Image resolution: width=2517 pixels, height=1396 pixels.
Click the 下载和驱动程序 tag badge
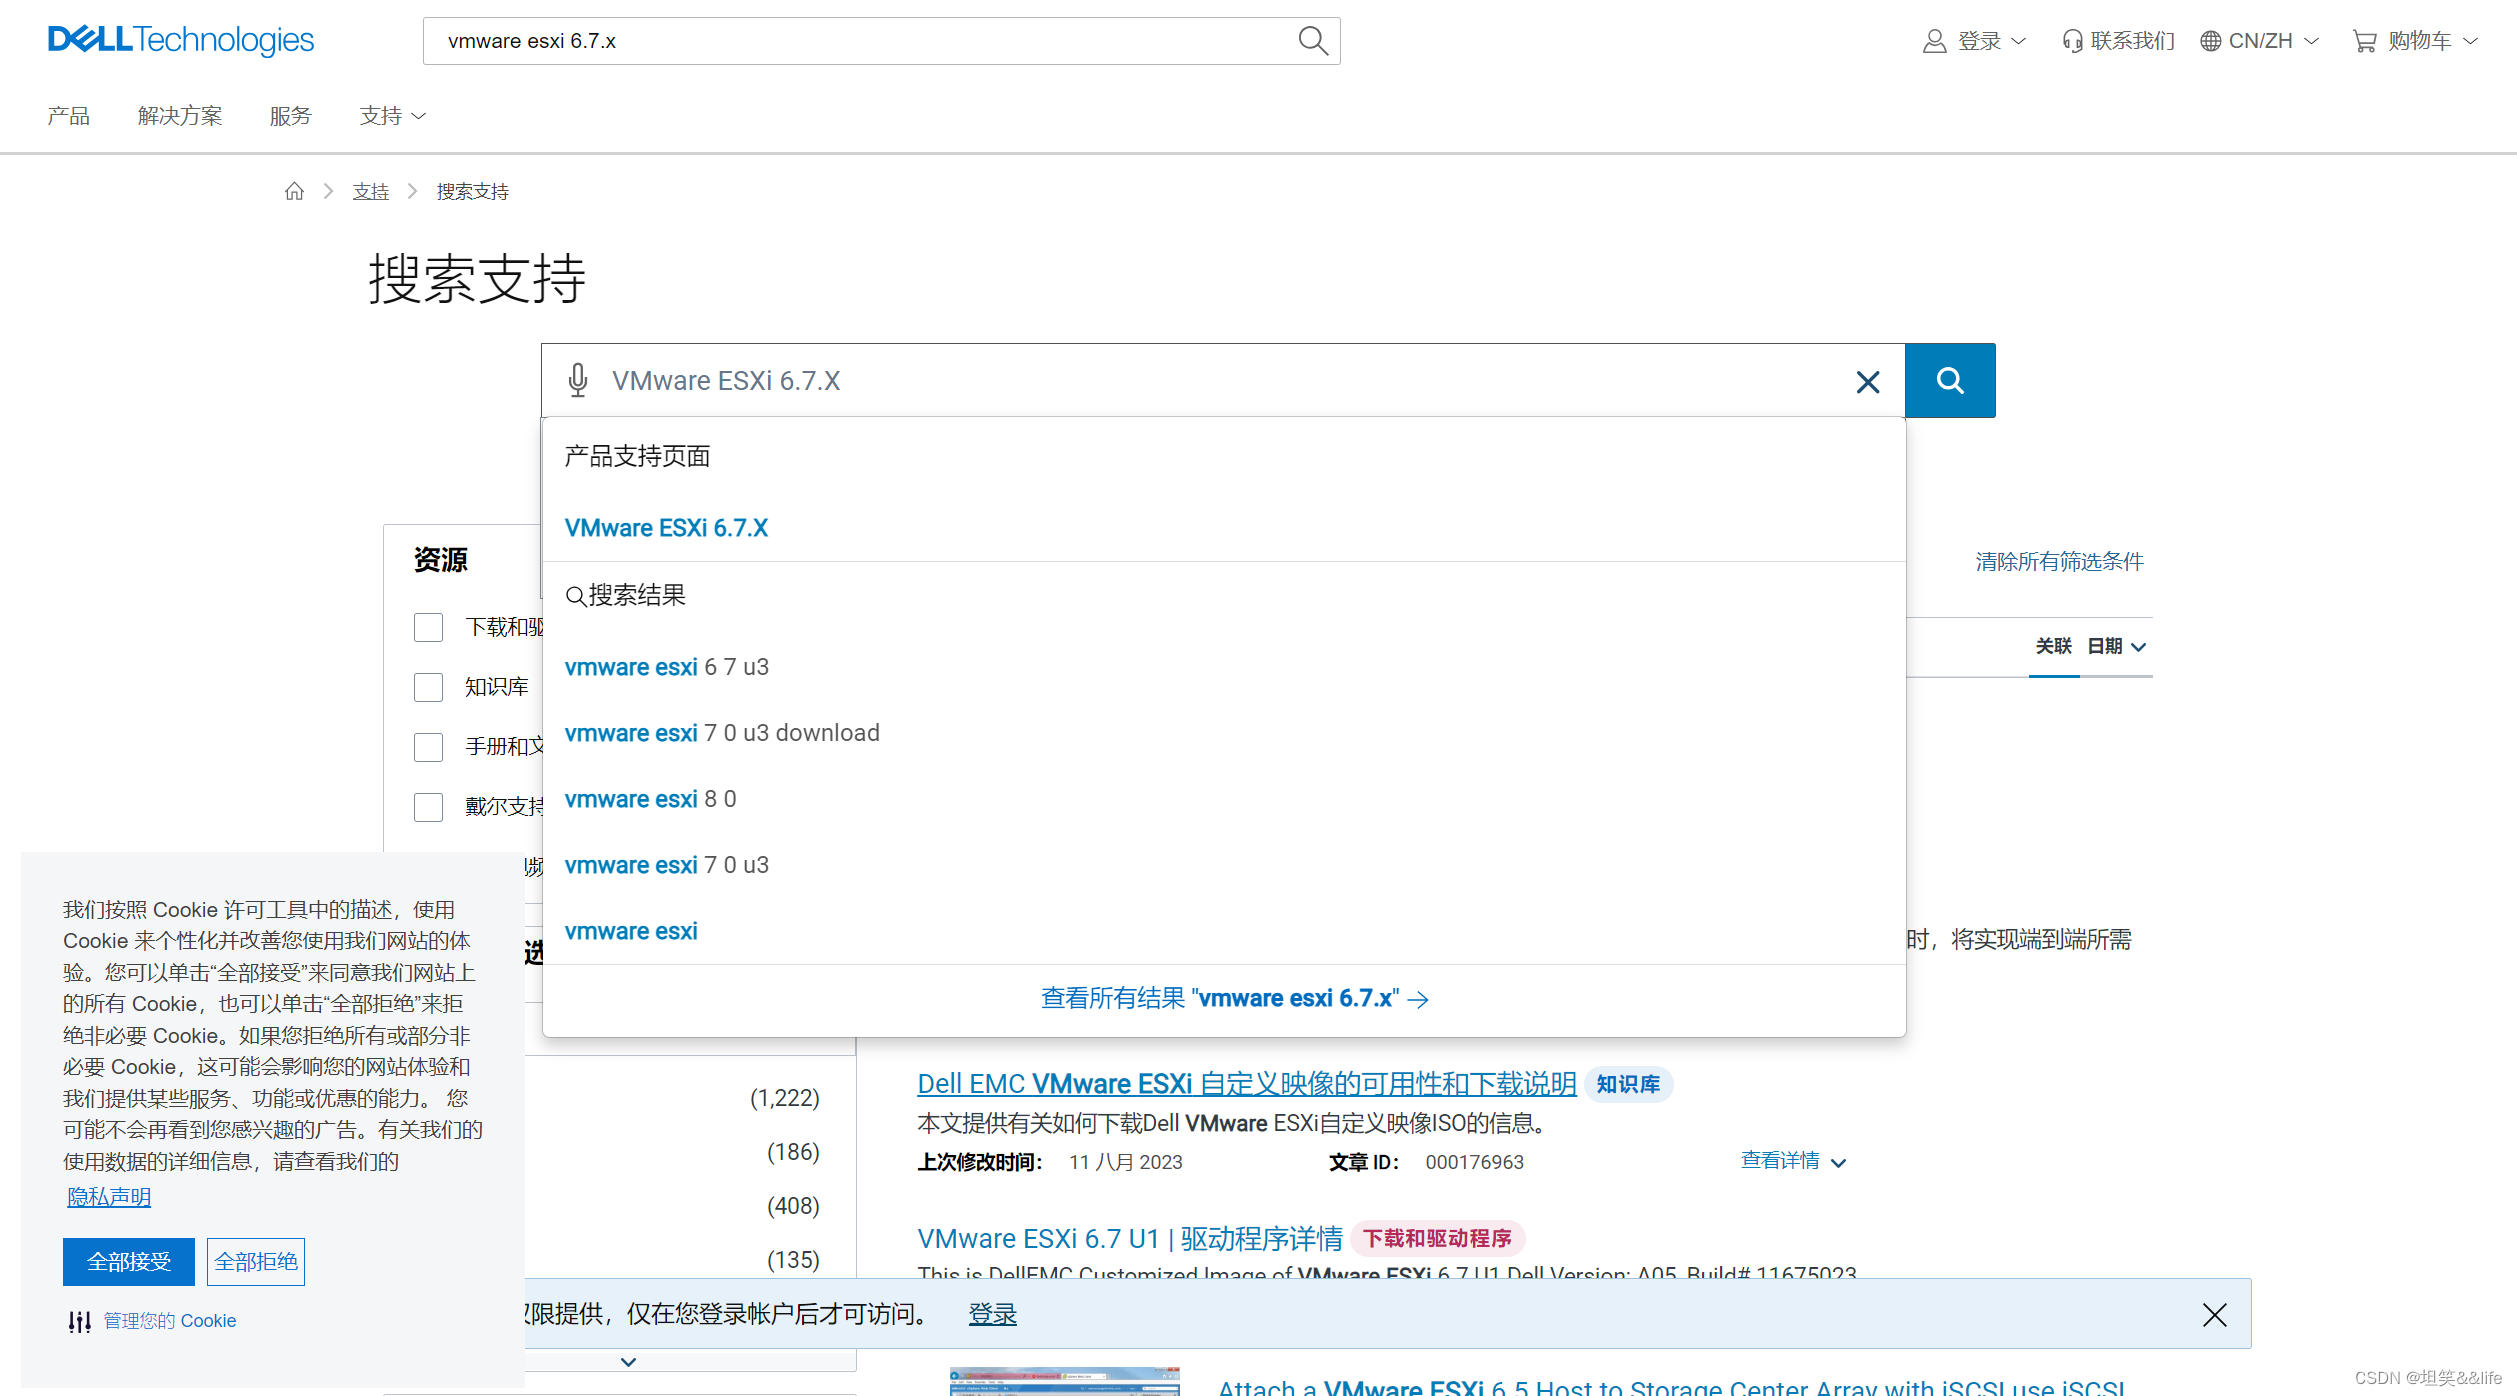tap(1438, 1239)
